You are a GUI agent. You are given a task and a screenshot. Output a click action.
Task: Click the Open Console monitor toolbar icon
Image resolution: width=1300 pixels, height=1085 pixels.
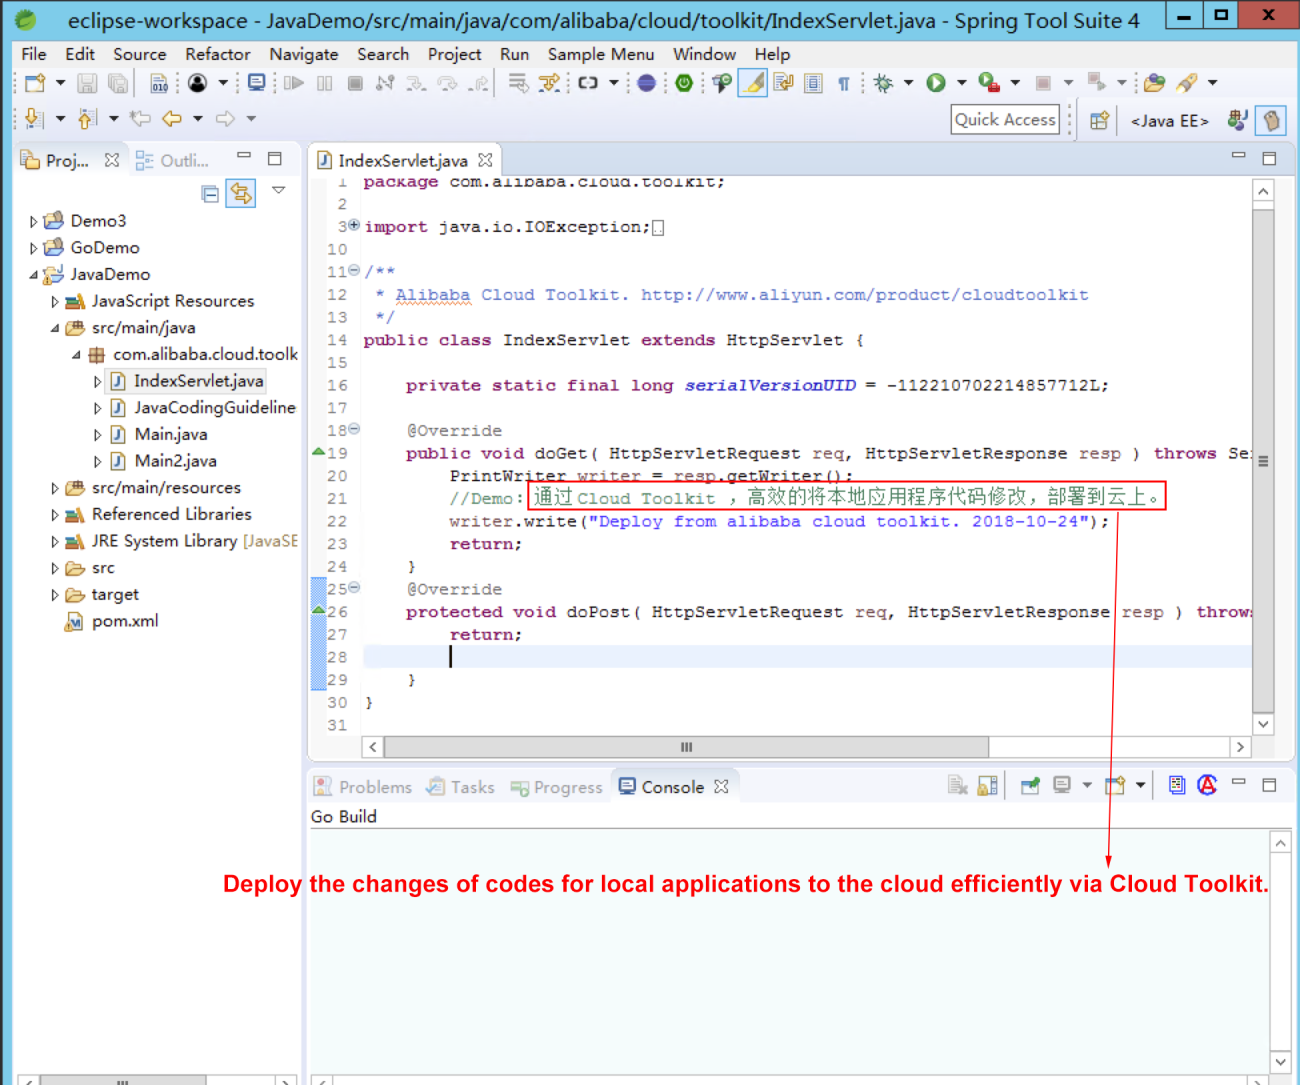click(257, 83)
